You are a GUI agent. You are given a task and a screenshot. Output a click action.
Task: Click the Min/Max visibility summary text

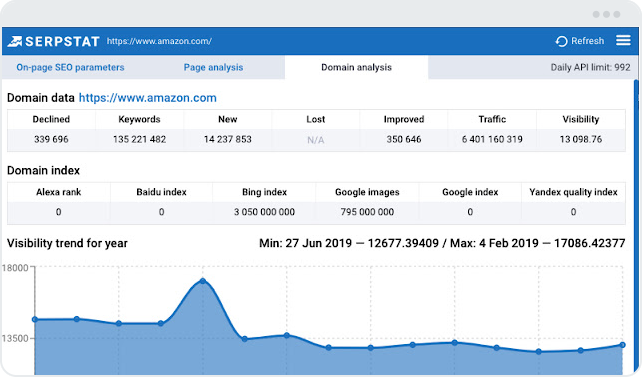442,244
